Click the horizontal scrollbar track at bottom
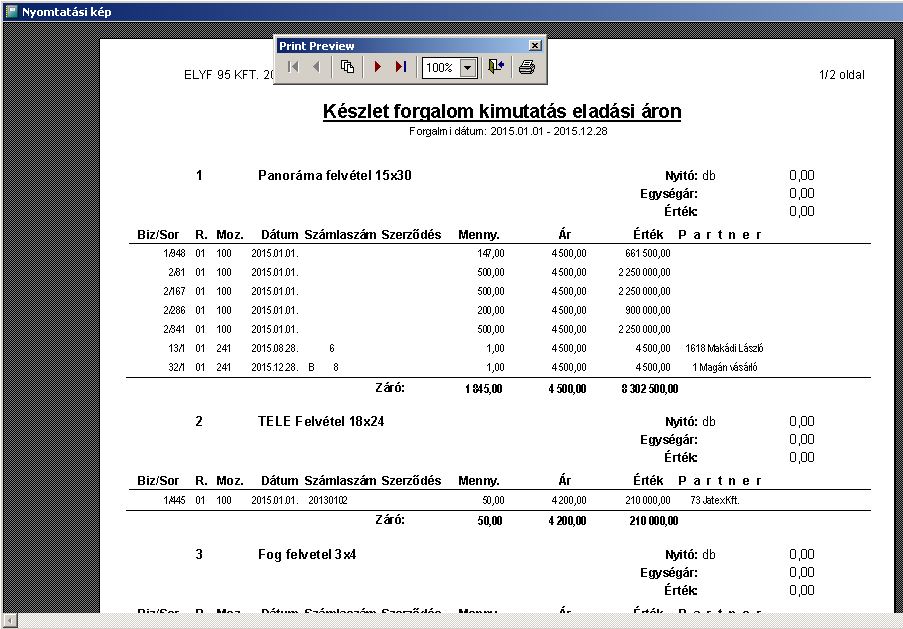 coord(450,621)
